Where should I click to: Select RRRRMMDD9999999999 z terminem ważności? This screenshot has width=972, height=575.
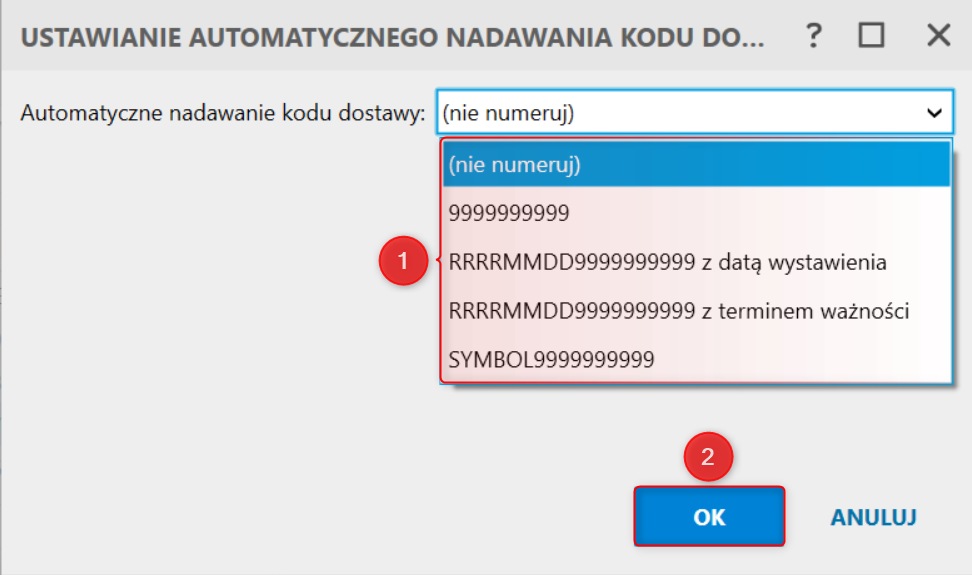697,311
